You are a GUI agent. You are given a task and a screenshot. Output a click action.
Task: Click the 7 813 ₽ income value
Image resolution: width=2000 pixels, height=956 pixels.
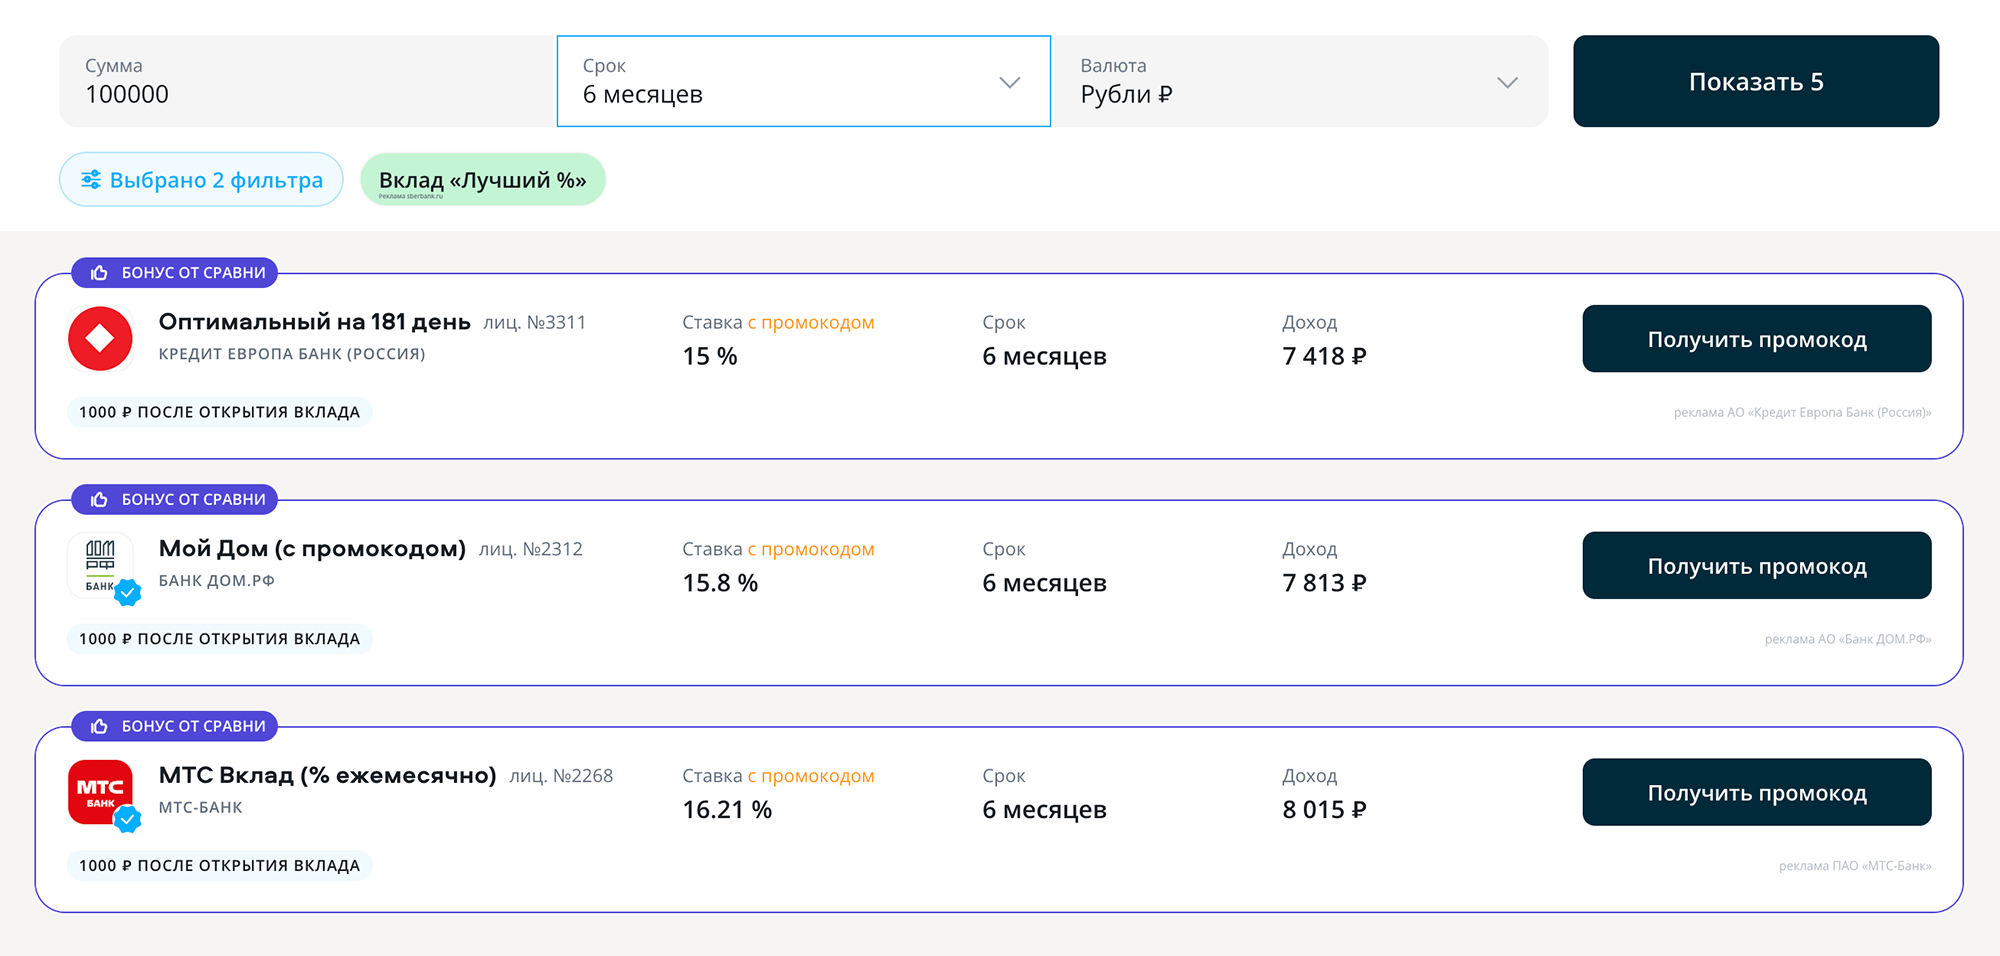click(1324, 583)
